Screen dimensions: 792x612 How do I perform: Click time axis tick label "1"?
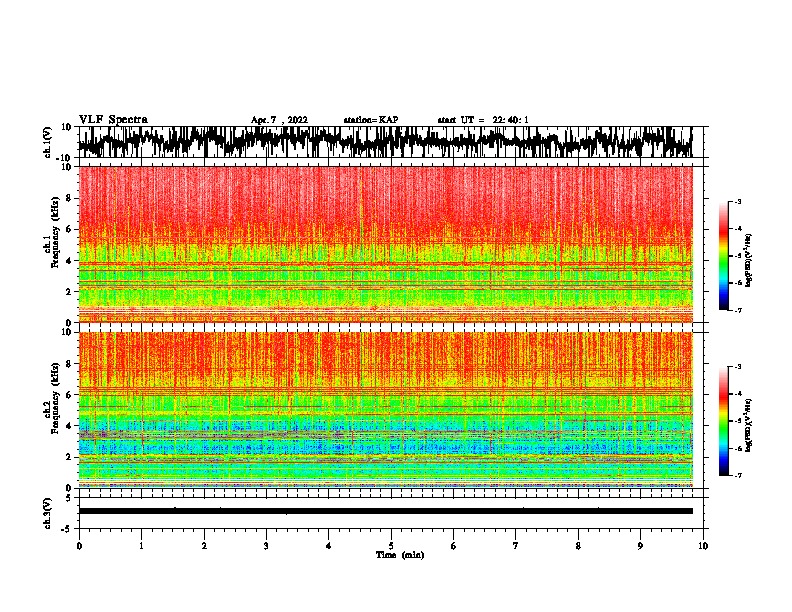(141, 546)
